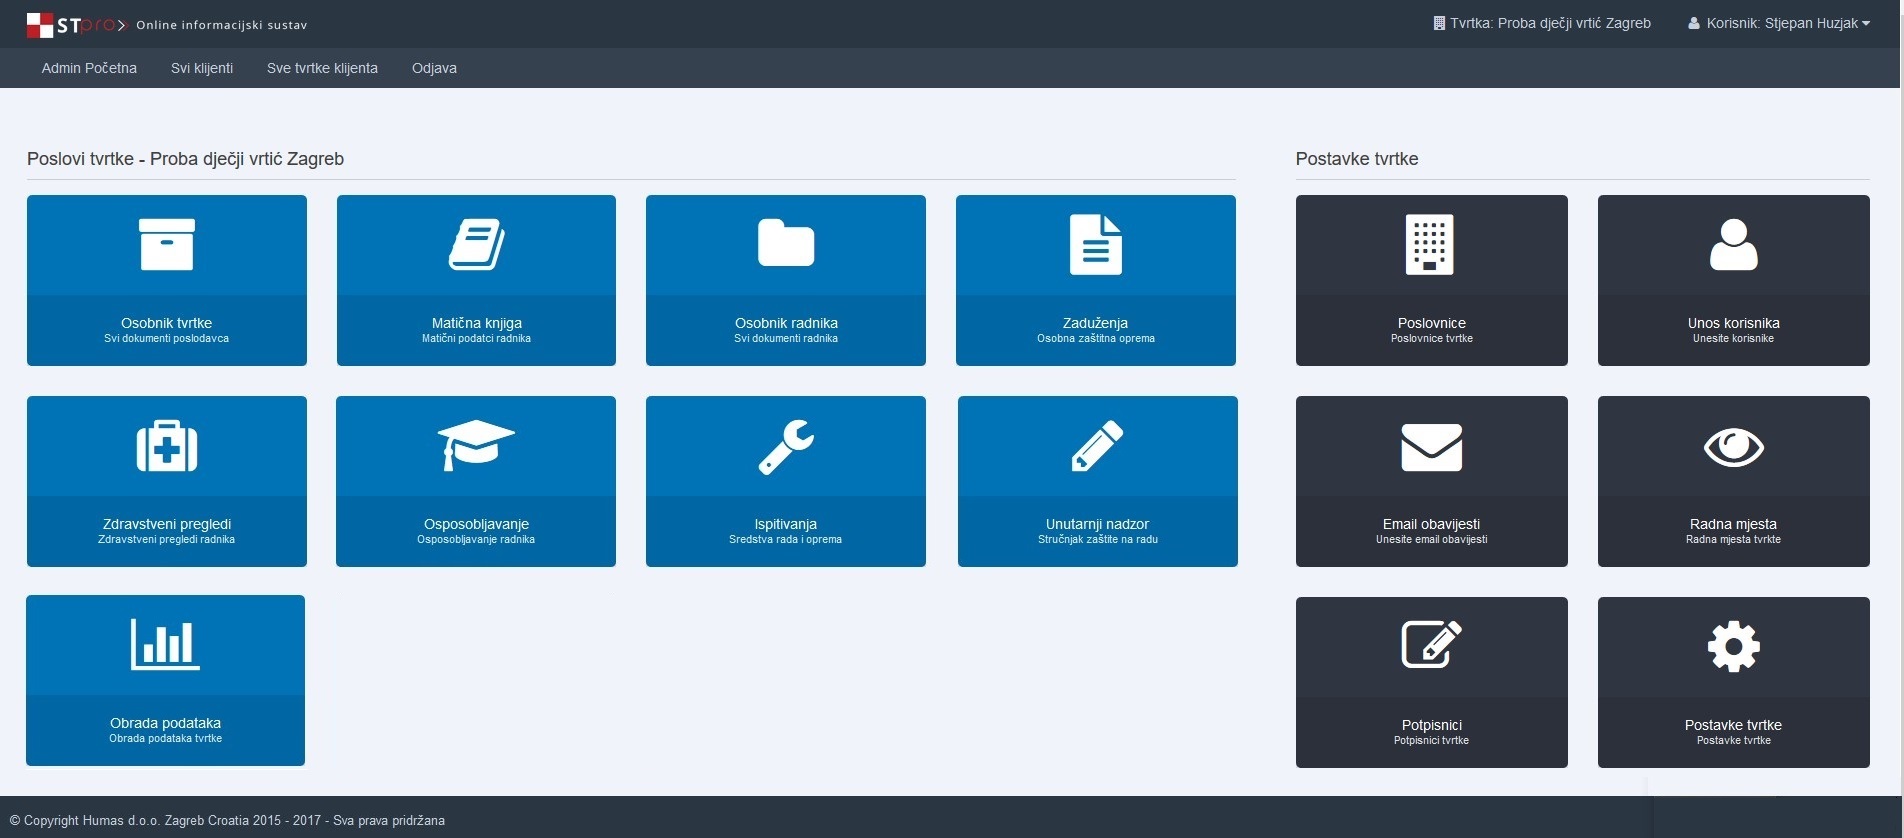Open the Unutarnji nadzor pencil icon

pyautogui.click(x=1097, y=446)
